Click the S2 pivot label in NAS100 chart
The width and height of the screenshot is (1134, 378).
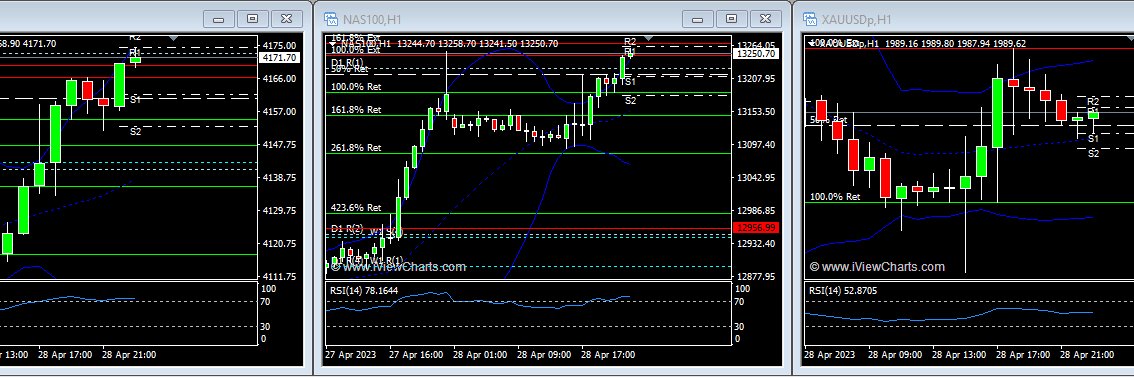631,100
